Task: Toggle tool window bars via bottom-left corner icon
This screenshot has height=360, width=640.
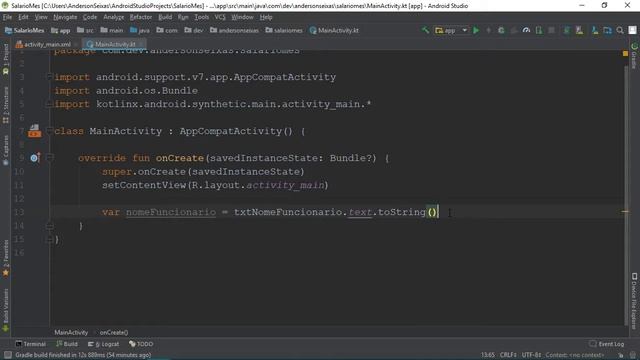Action: pos(7,355)
